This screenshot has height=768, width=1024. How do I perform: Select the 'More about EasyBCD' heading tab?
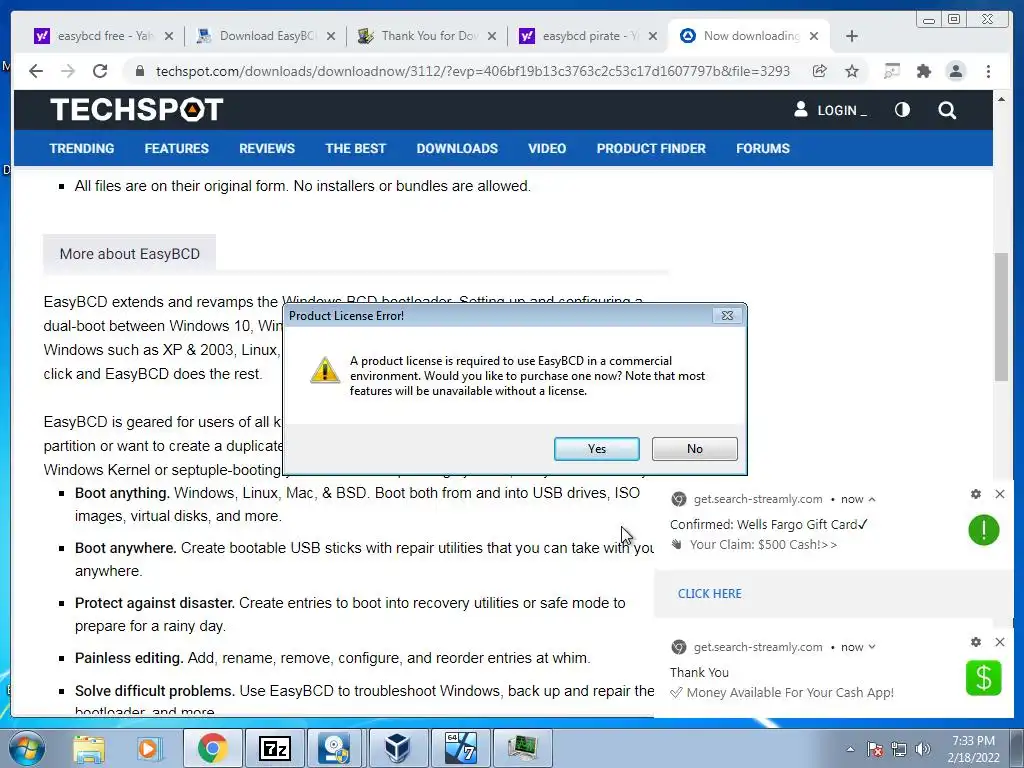point(129,254)
